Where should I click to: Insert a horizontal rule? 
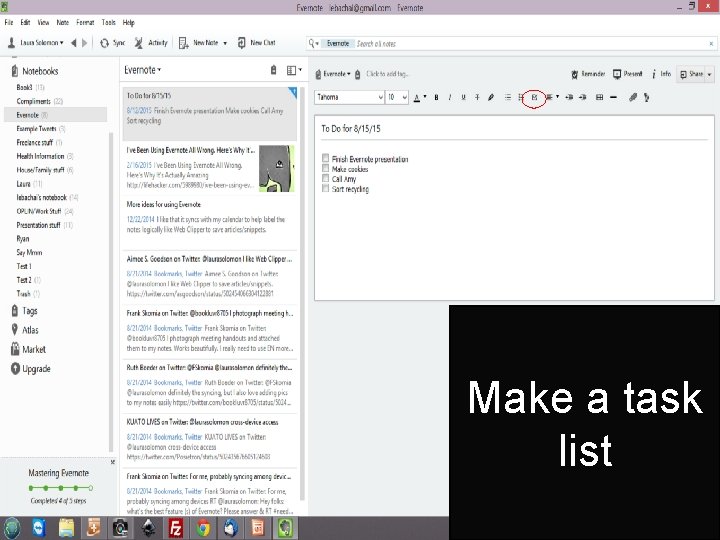pyautogui.click(x=613, y=97)
